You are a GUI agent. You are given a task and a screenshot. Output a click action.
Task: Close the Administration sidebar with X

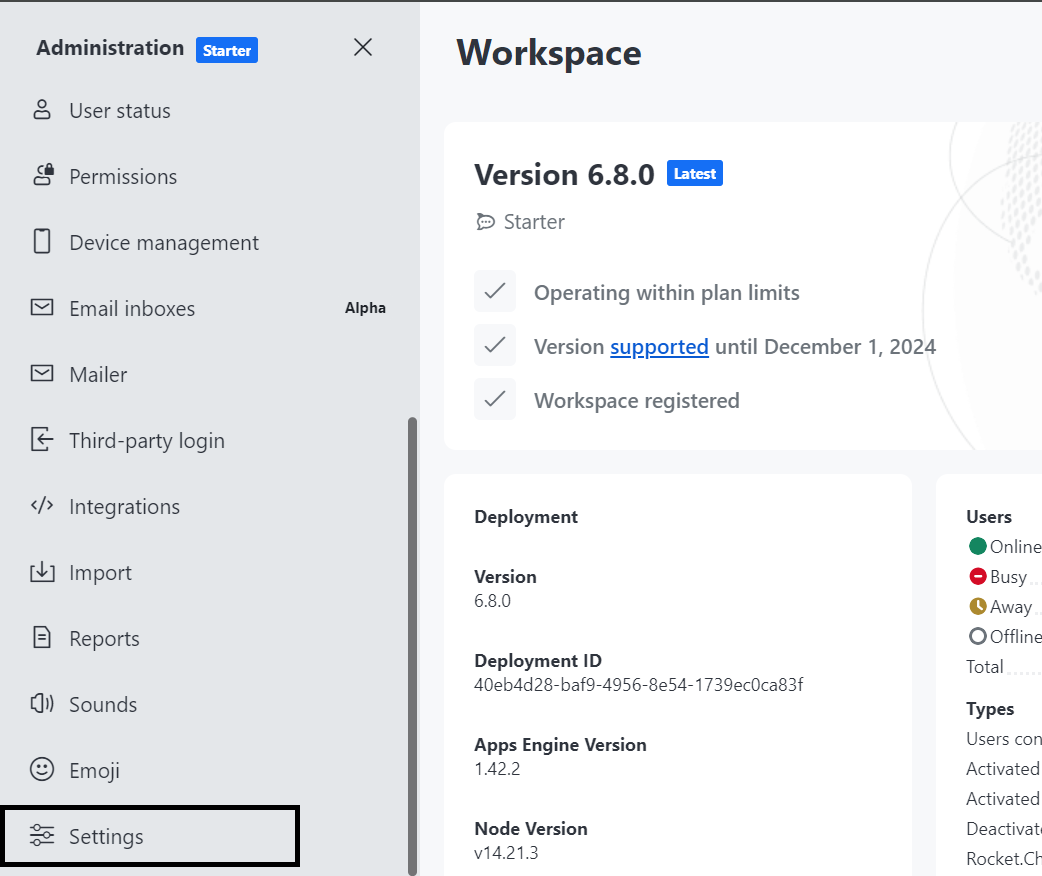coord(363,47)
